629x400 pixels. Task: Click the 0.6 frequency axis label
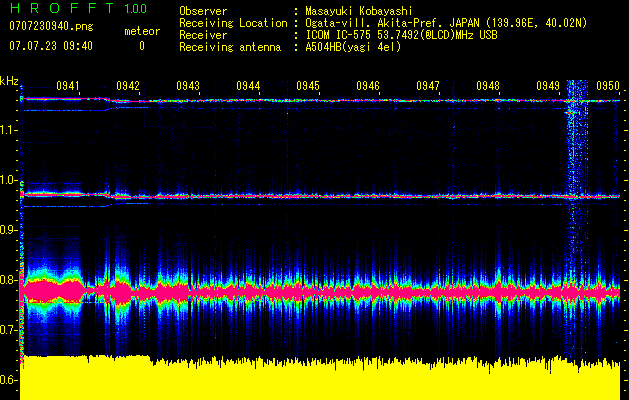(x=8, y=380)
